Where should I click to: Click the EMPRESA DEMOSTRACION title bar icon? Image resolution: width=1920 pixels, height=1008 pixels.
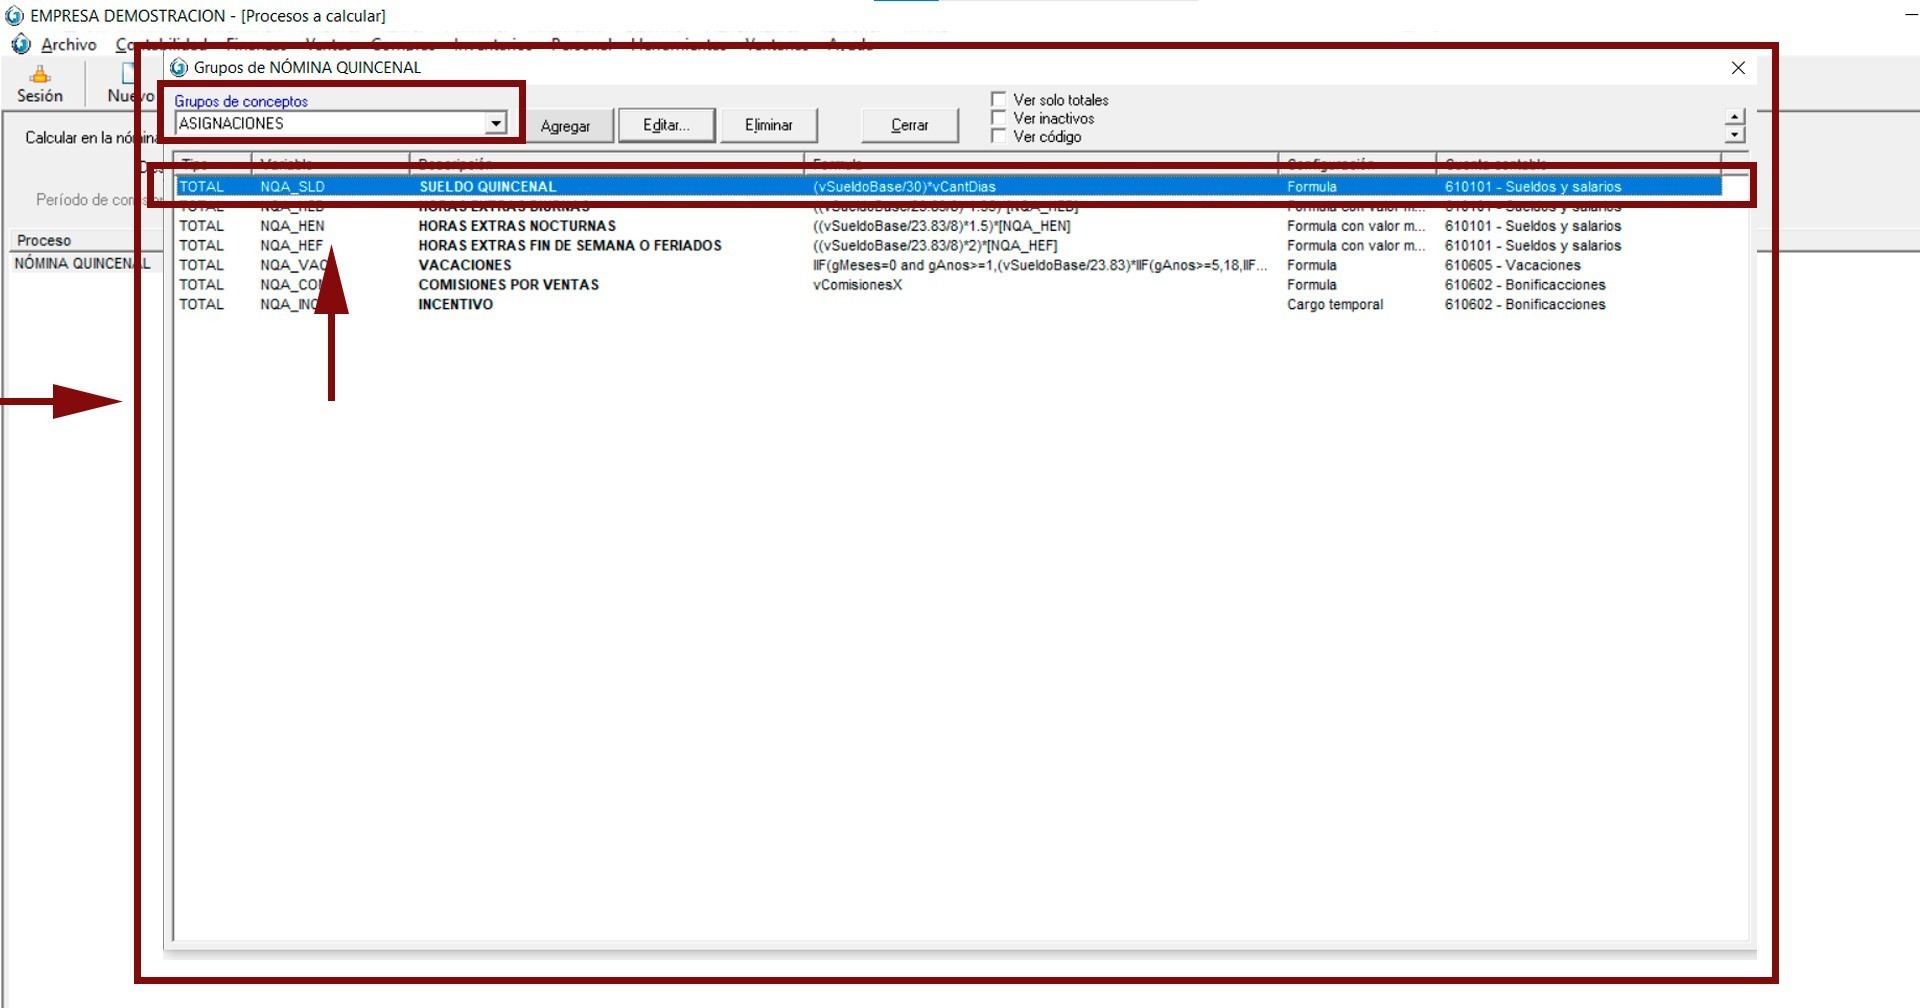14,16
